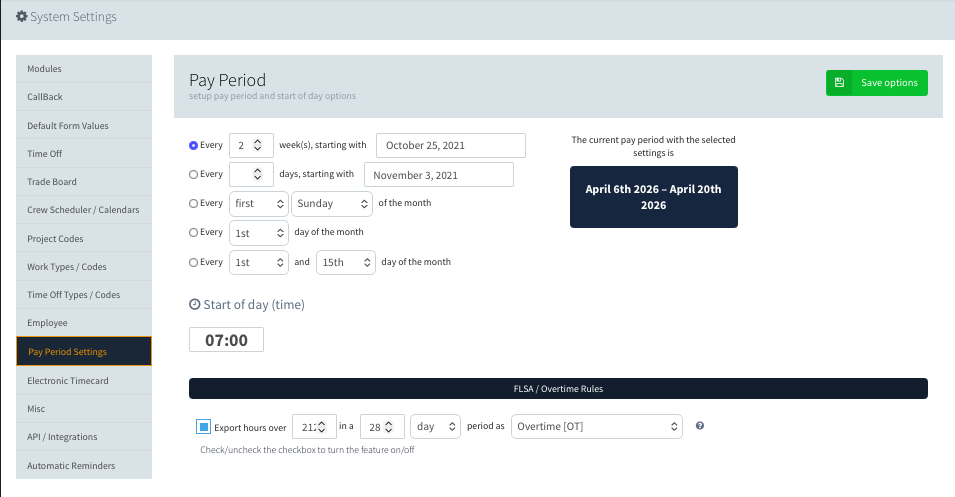Click the System Settings gear icon
Viewport: 955px width, 497px height.
coord(21,16)
